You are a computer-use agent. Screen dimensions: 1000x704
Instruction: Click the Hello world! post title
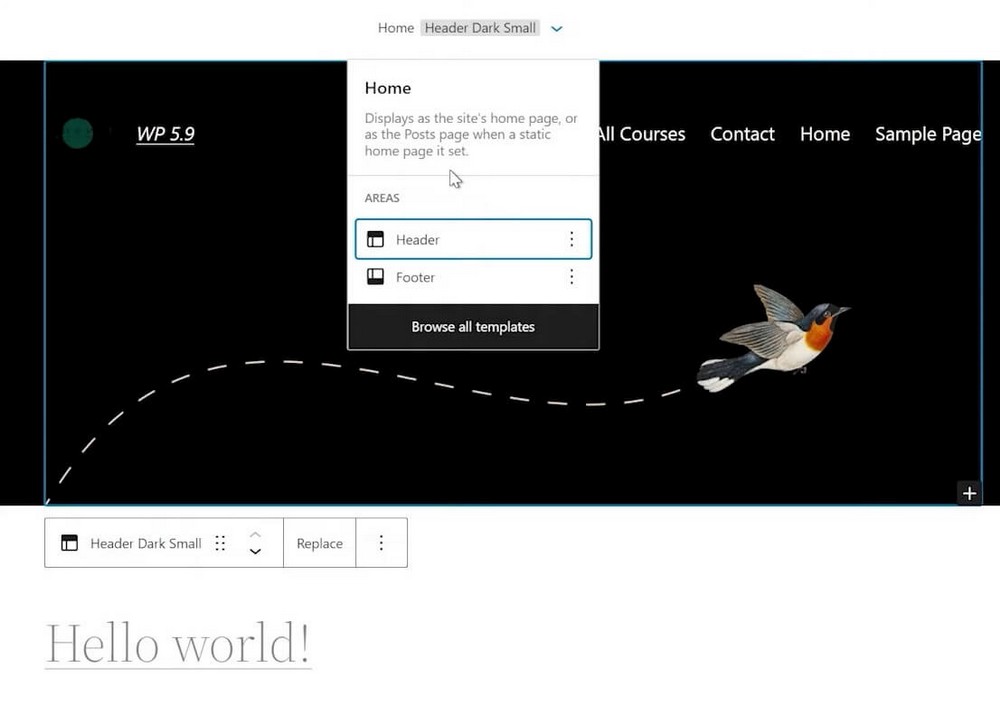pos(178,643)
